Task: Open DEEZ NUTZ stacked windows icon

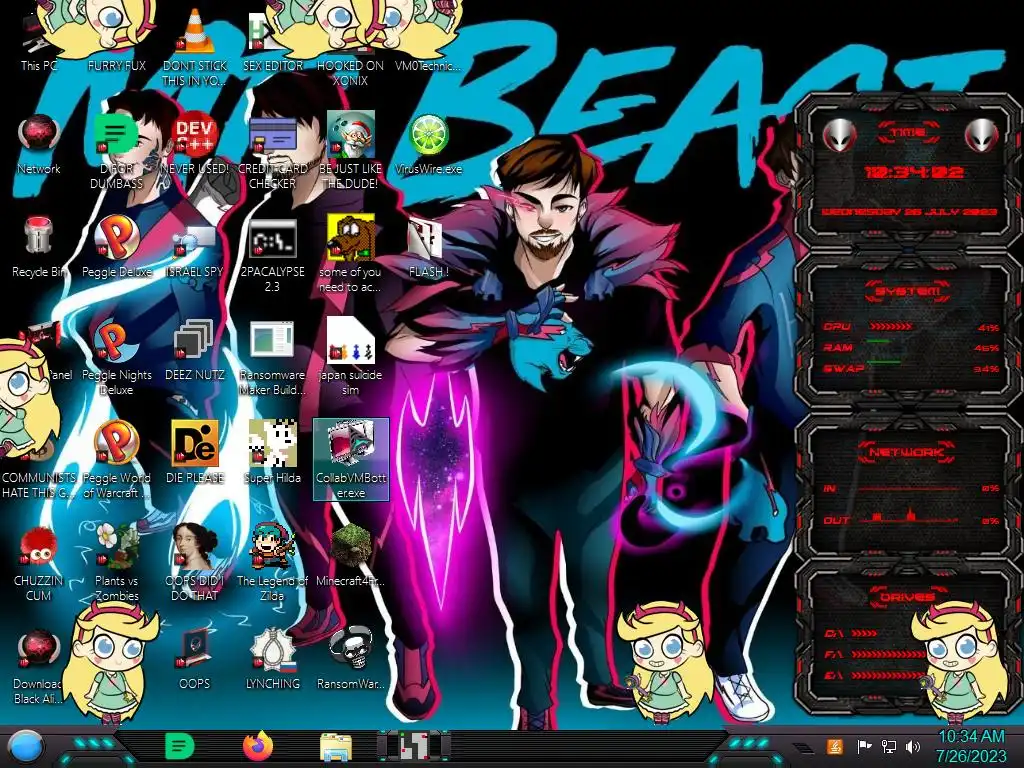Action: click(x=195, y=351)
